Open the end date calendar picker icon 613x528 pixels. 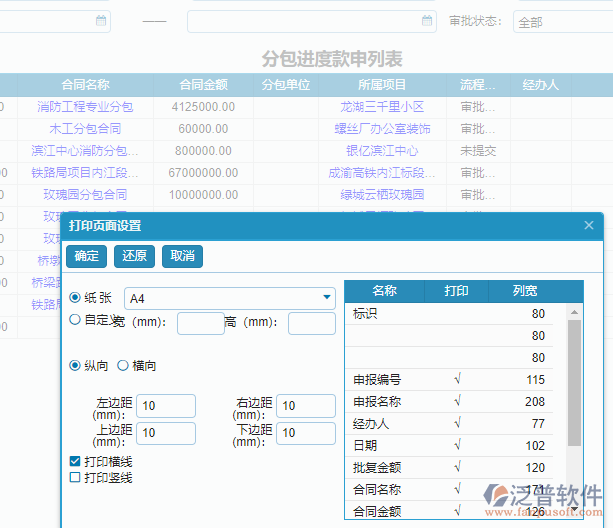point(427,20)
